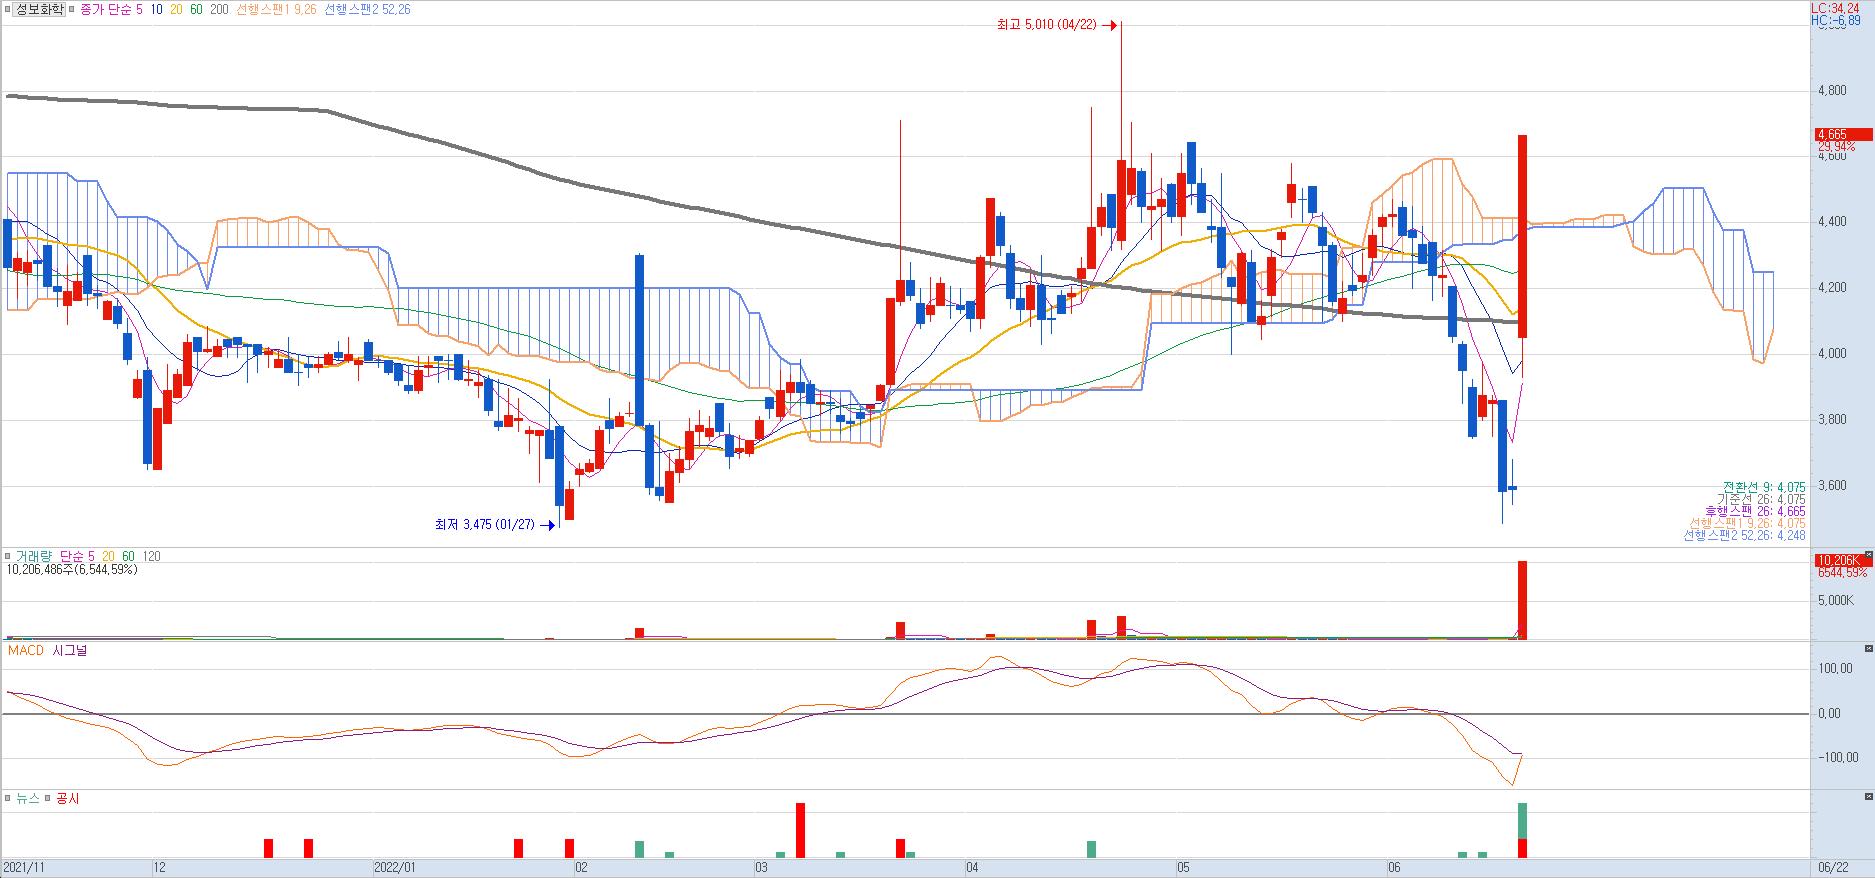1875x878 pixels.
Task: Toggle the square before 종가 단순
Action: click(x=74, y=9)
